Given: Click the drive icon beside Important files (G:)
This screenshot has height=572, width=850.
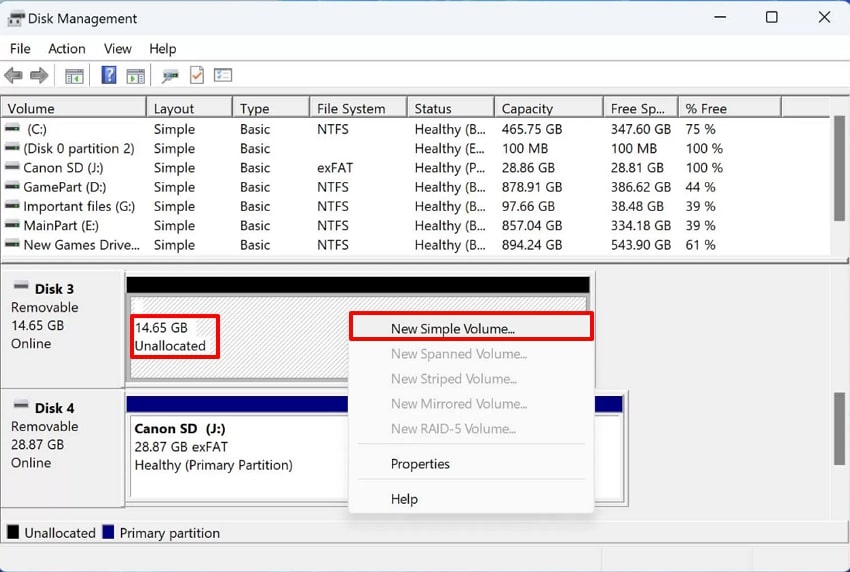Looking at the screenshot, I should (x=12, y=205).
